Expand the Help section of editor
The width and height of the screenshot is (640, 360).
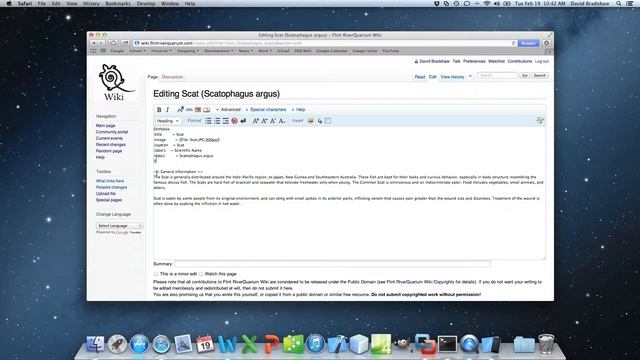299,110
